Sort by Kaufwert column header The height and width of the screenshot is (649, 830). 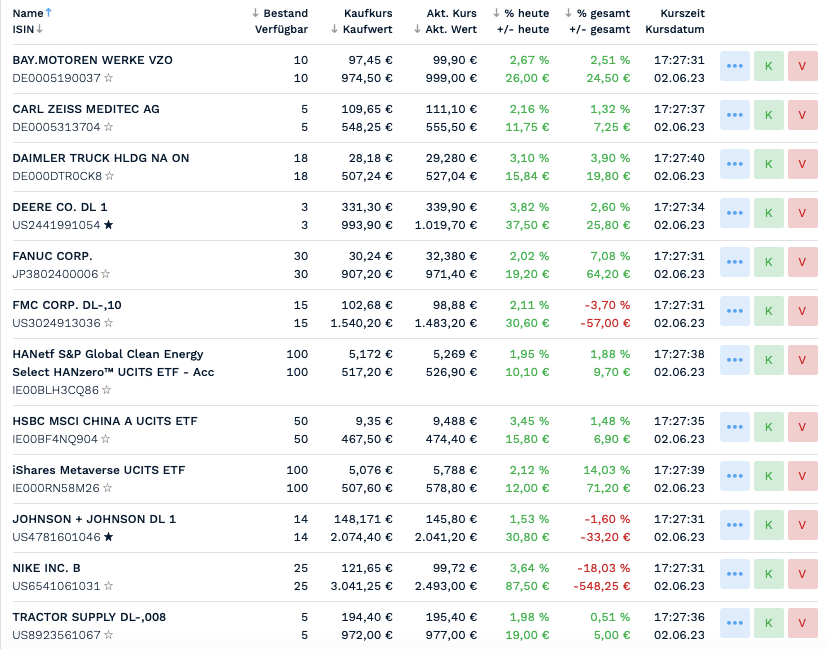366,30
